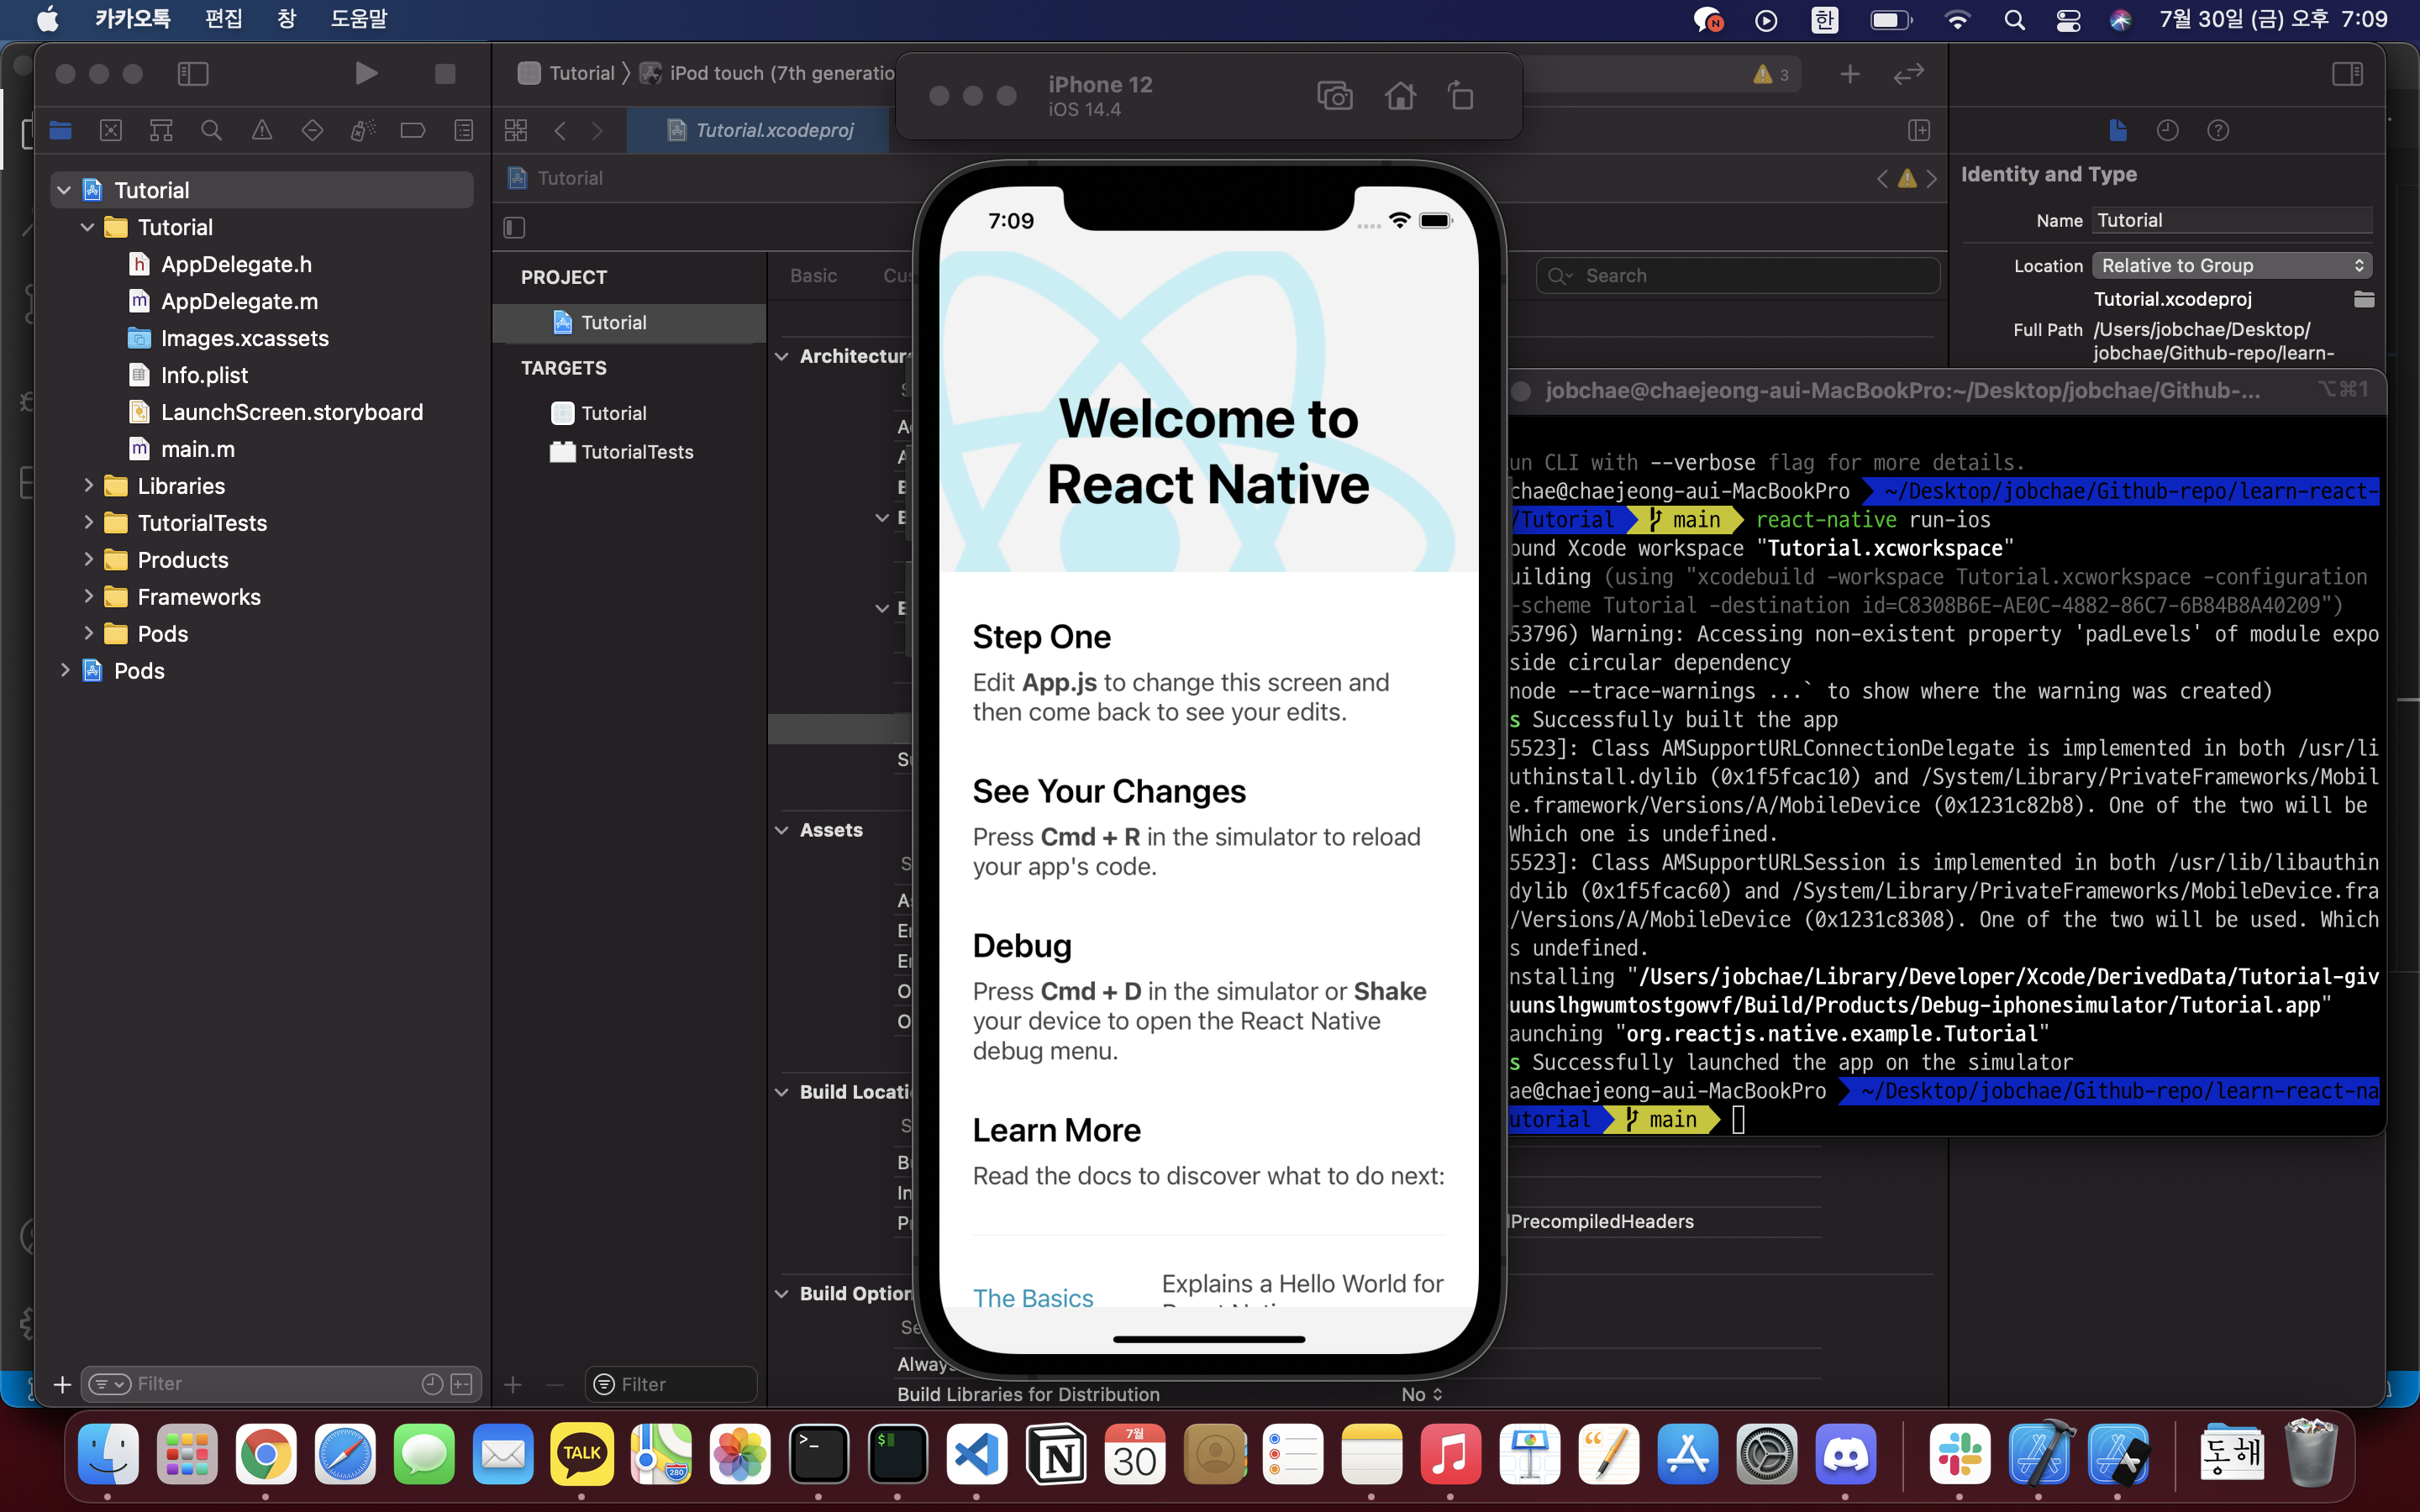Open the Issue navigator warning triangle icon
This screenshot has width=2420, height=1512.
(x=261, y=130)
